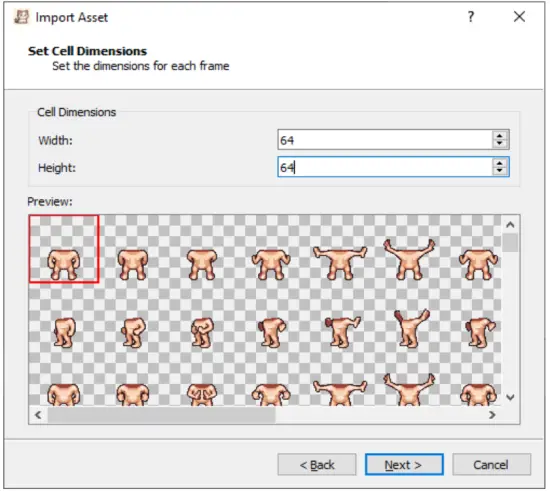The image size is (550, 491).
Task: Select top-row frame with arms raised upward
Action: (409, 260)
